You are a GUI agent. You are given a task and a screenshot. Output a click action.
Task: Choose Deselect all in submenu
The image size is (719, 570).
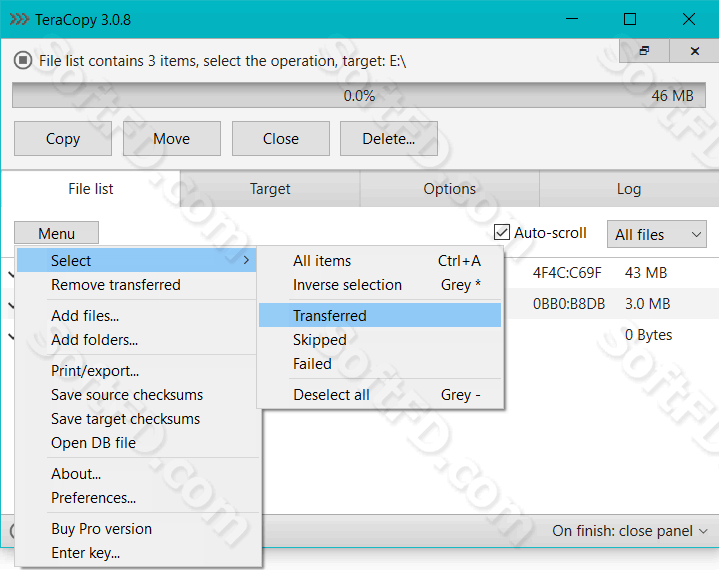coord(380,395)
